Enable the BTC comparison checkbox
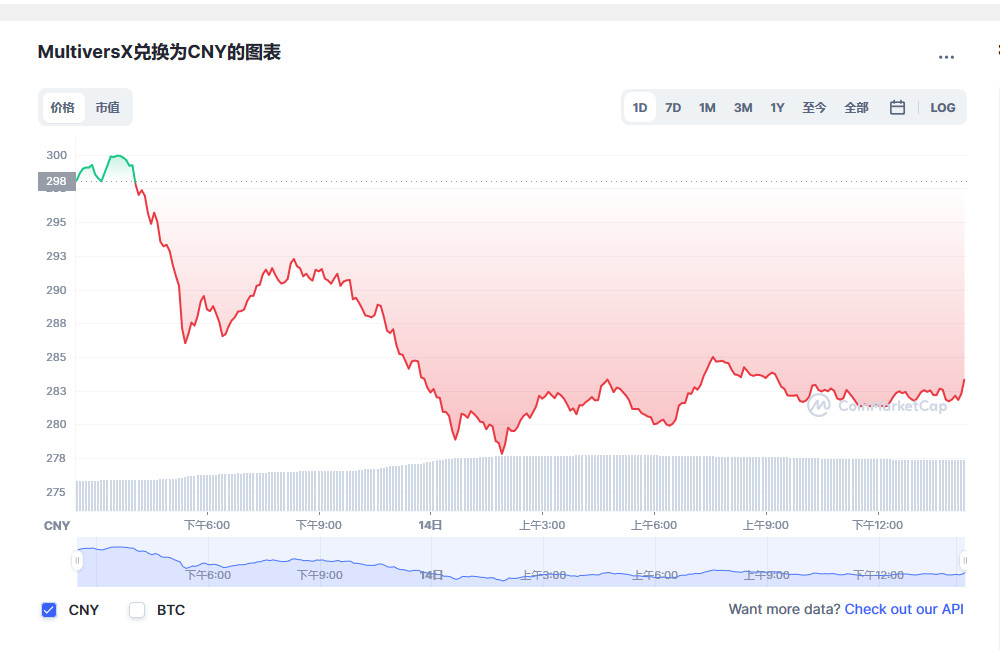Screen dimensions: 1000x650 (x=137, y=610)
